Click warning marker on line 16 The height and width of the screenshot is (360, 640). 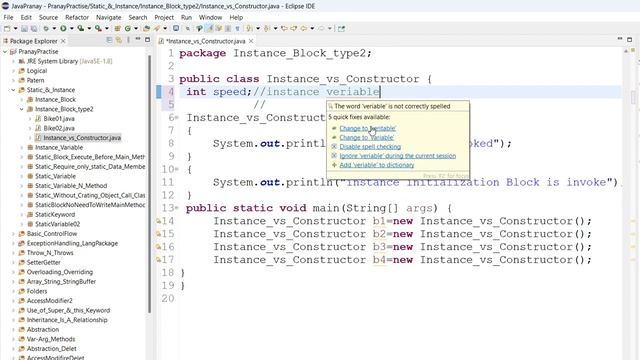[158, 247]
